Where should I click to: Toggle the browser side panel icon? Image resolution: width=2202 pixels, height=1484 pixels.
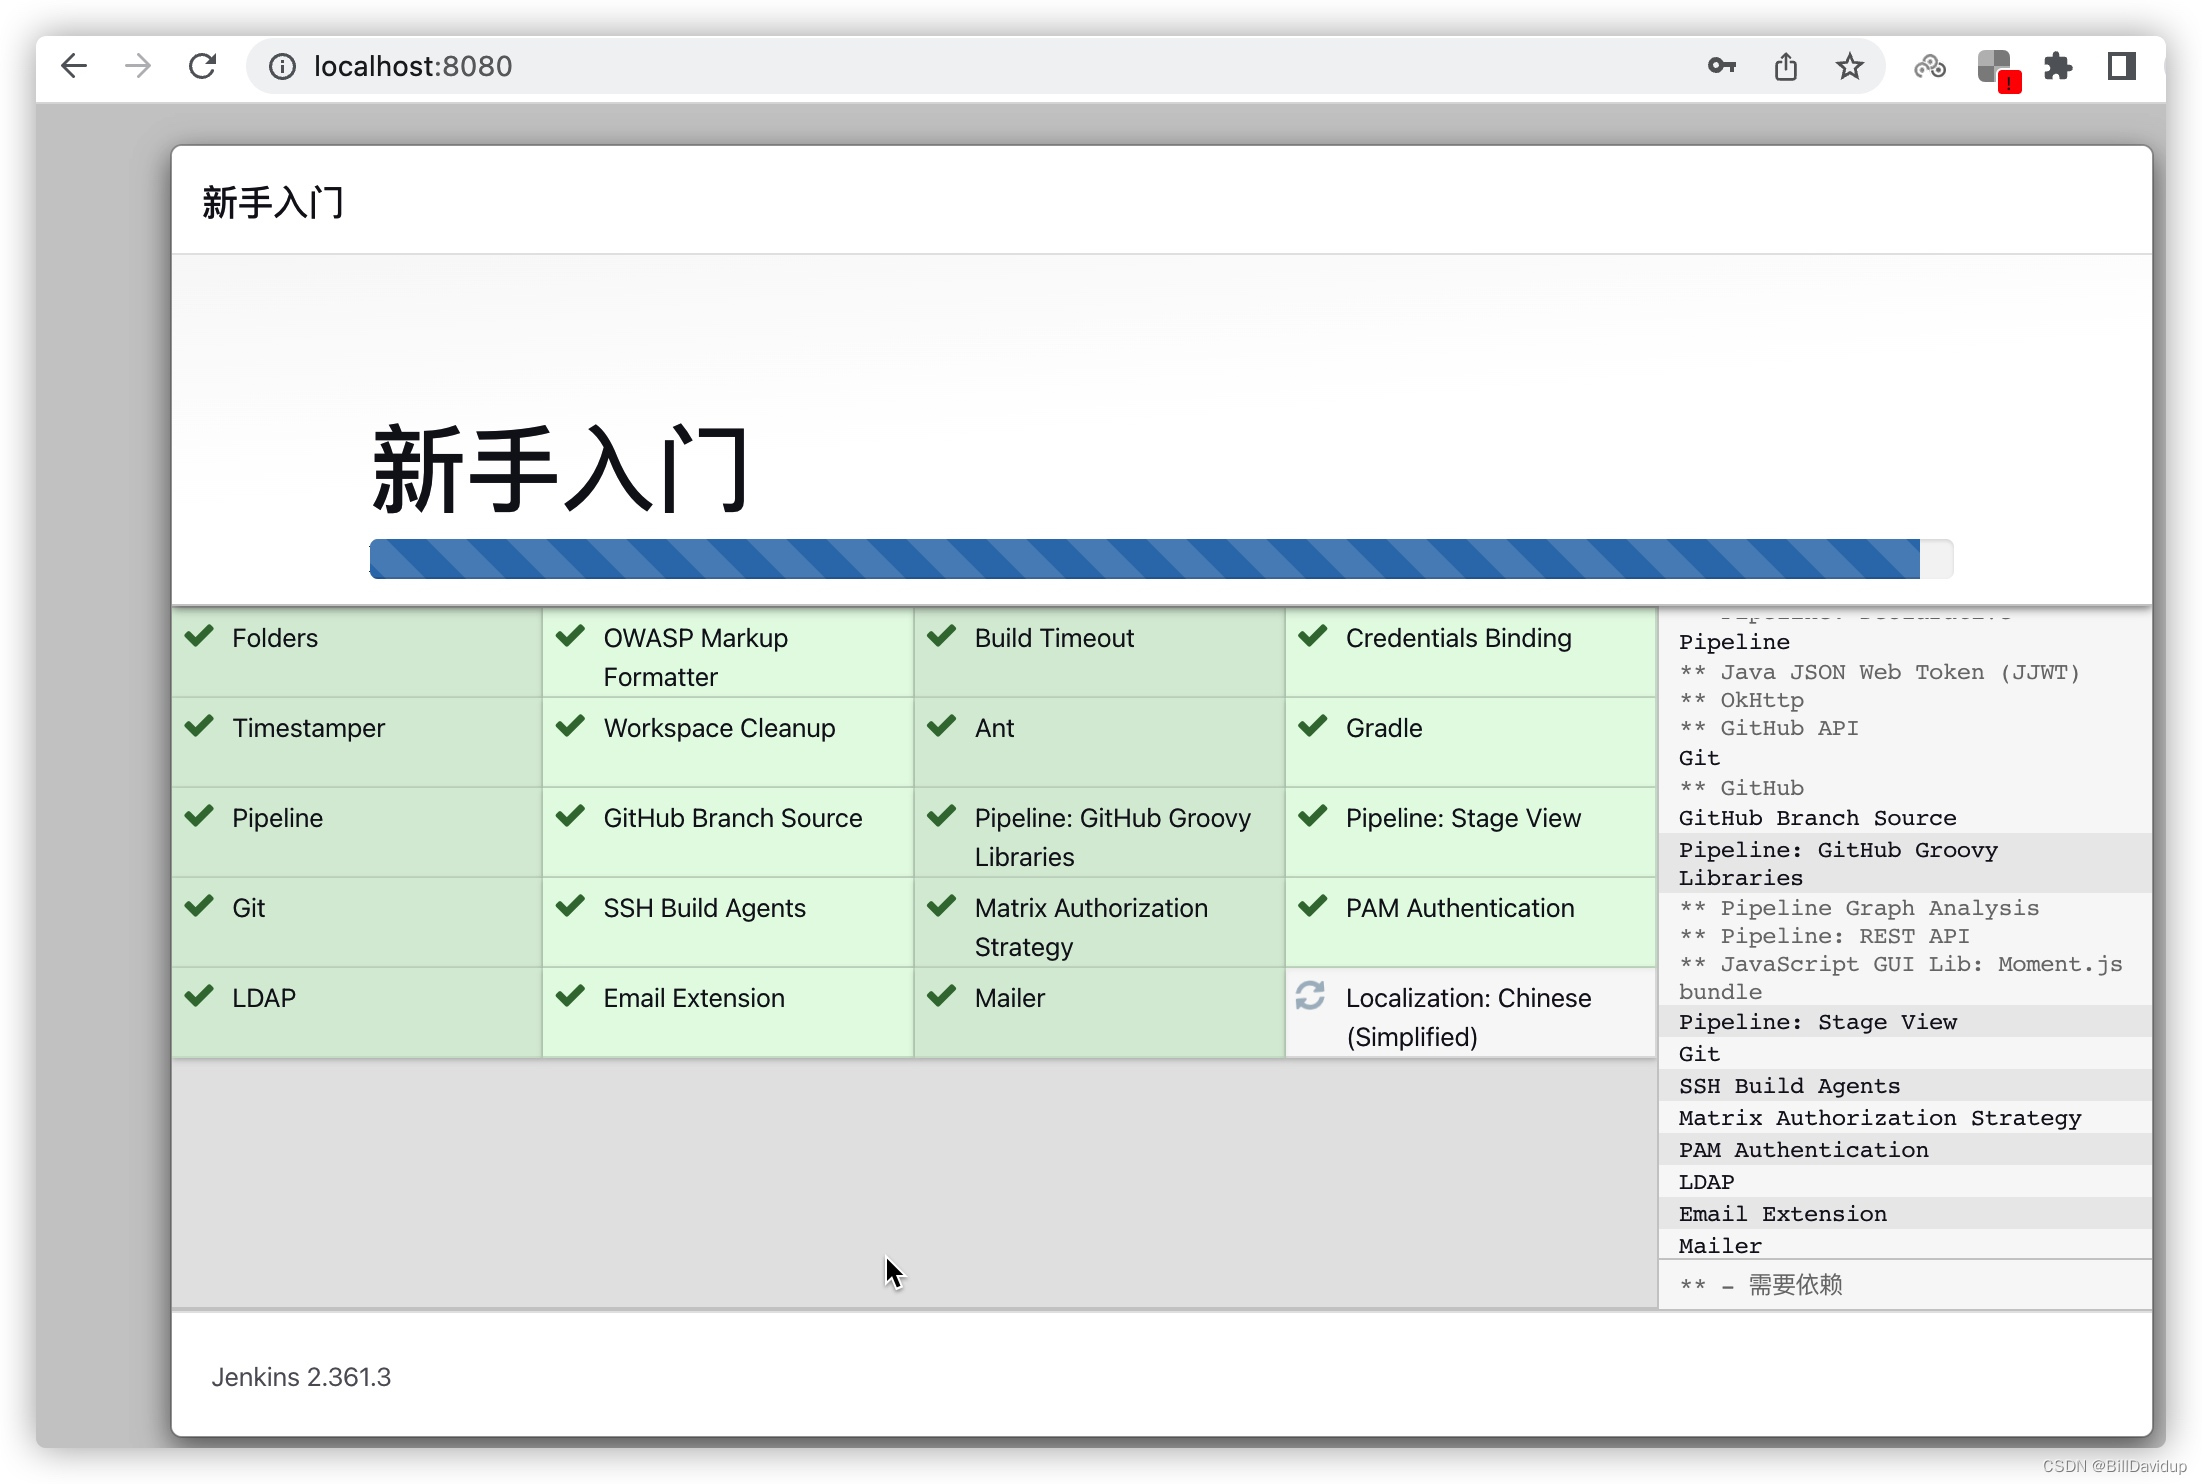tap(2121, 66)
